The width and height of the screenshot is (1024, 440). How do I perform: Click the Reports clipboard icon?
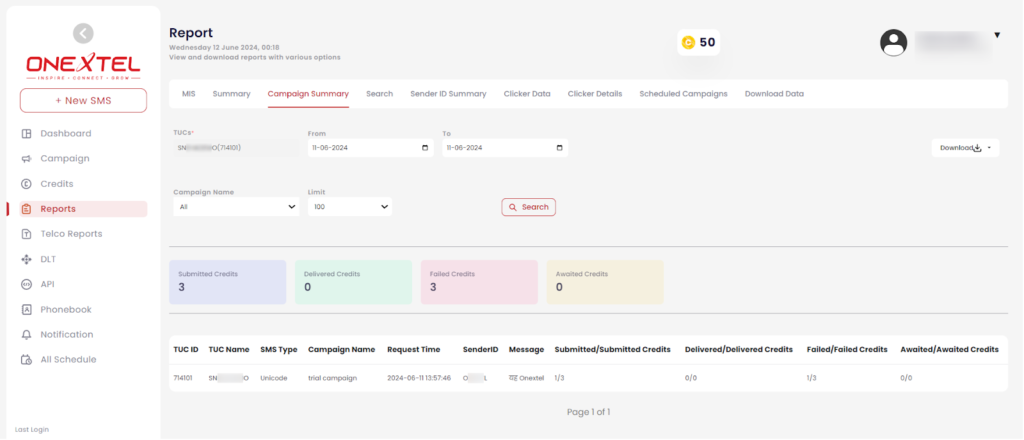(27, 209)
